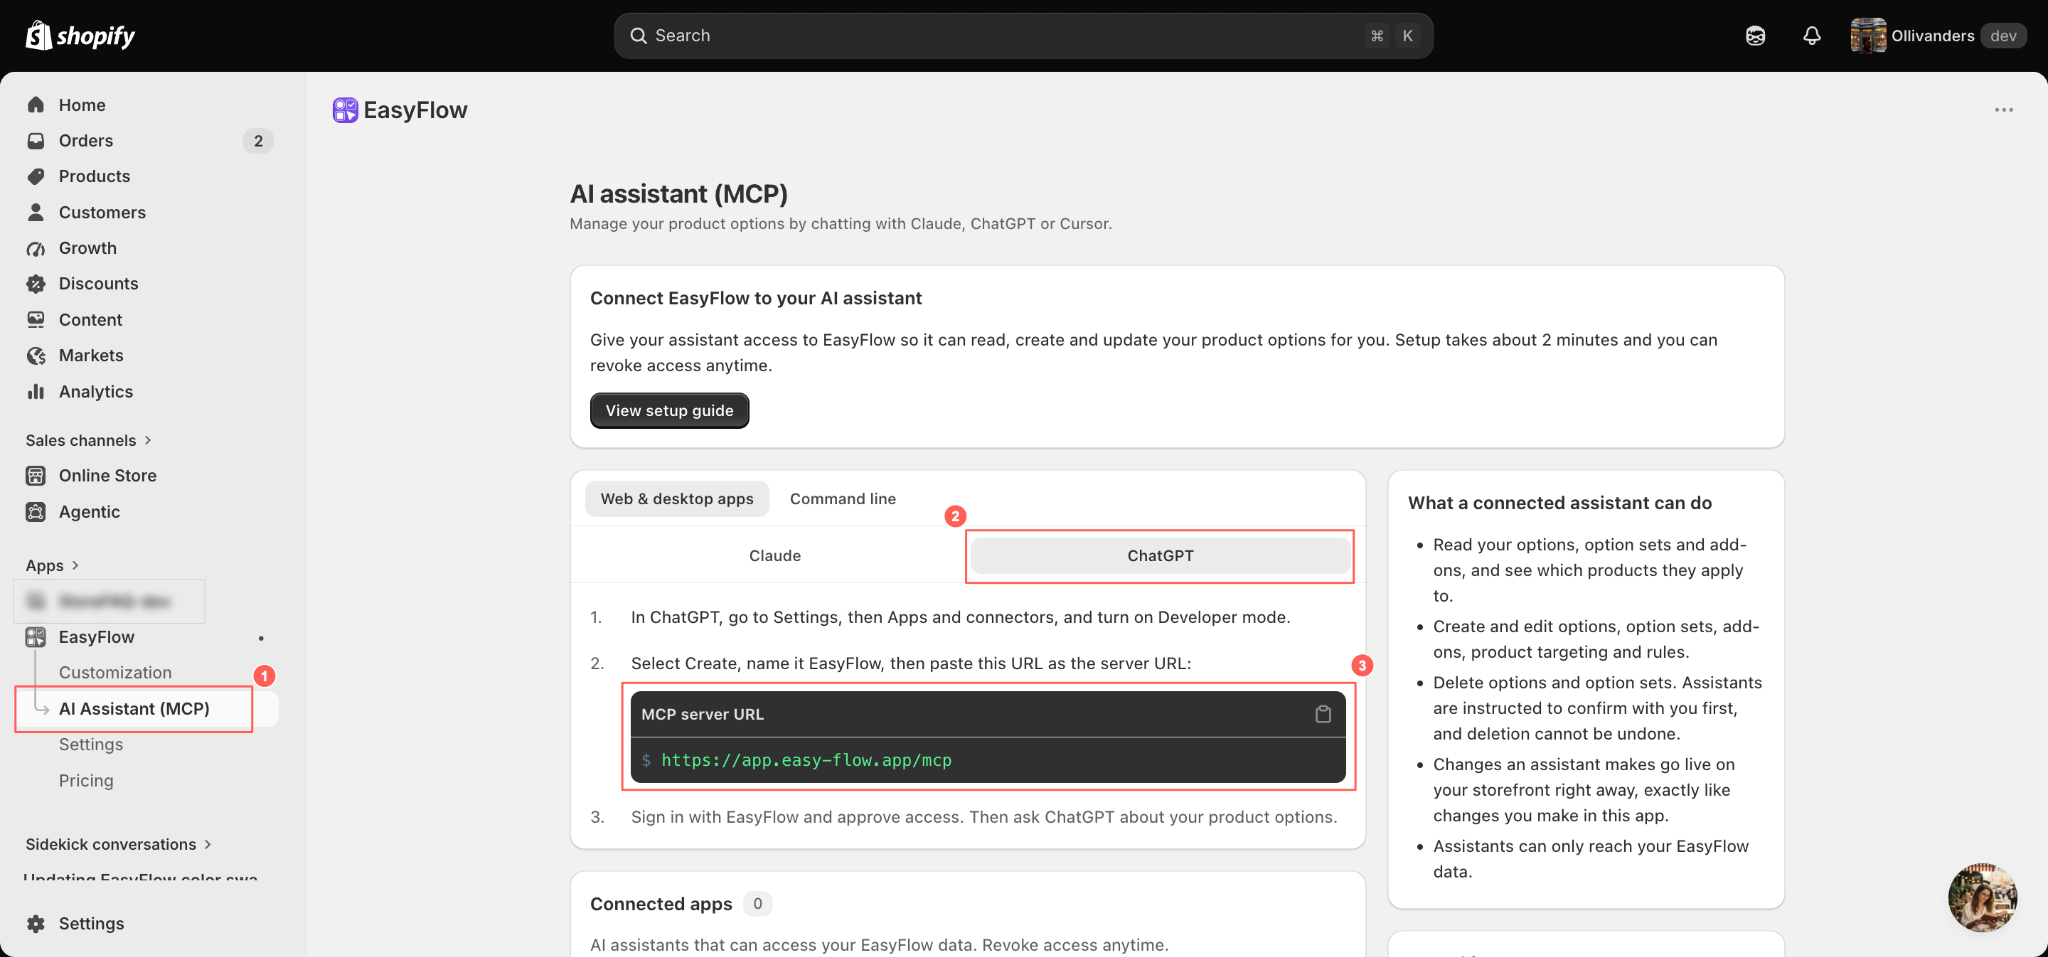Open Markets in the sidebar

[91, 356]
